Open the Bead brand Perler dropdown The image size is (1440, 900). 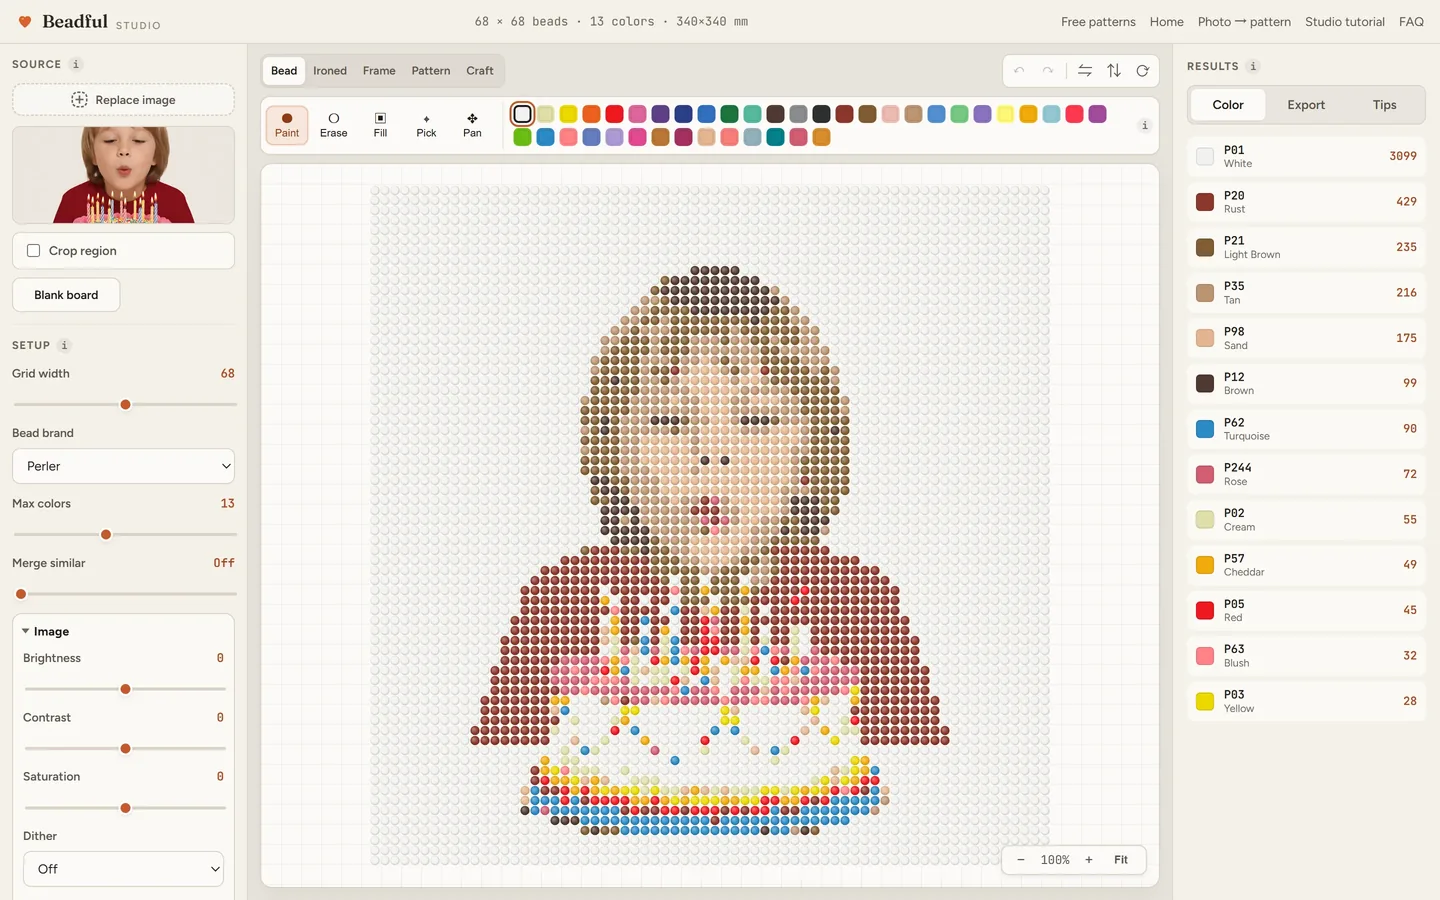(x=124, y=466)
